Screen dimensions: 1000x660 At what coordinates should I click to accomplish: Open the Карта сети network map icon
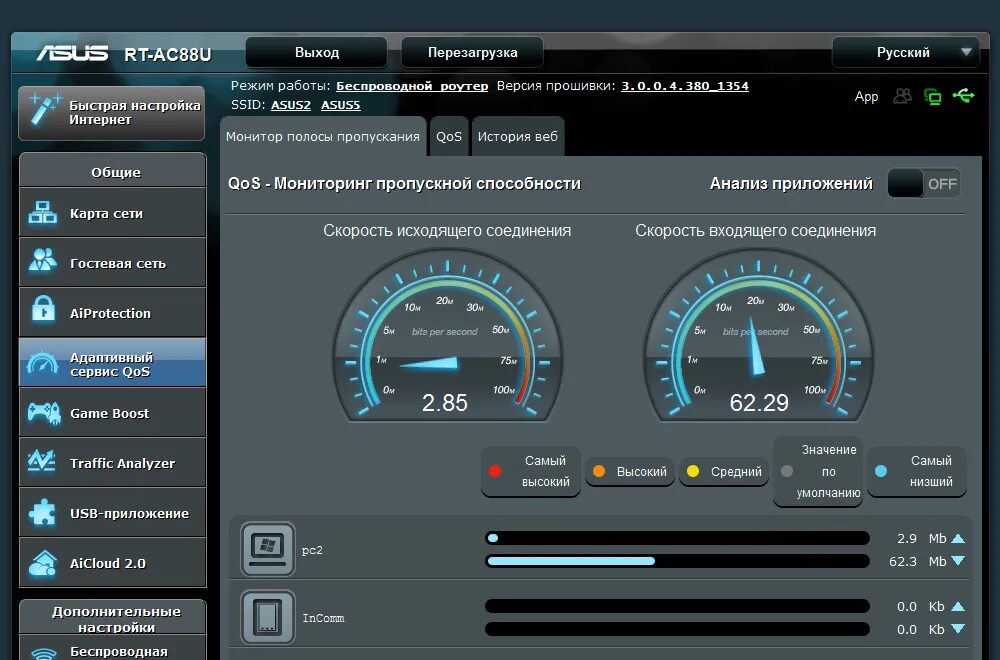pos(43,213)
